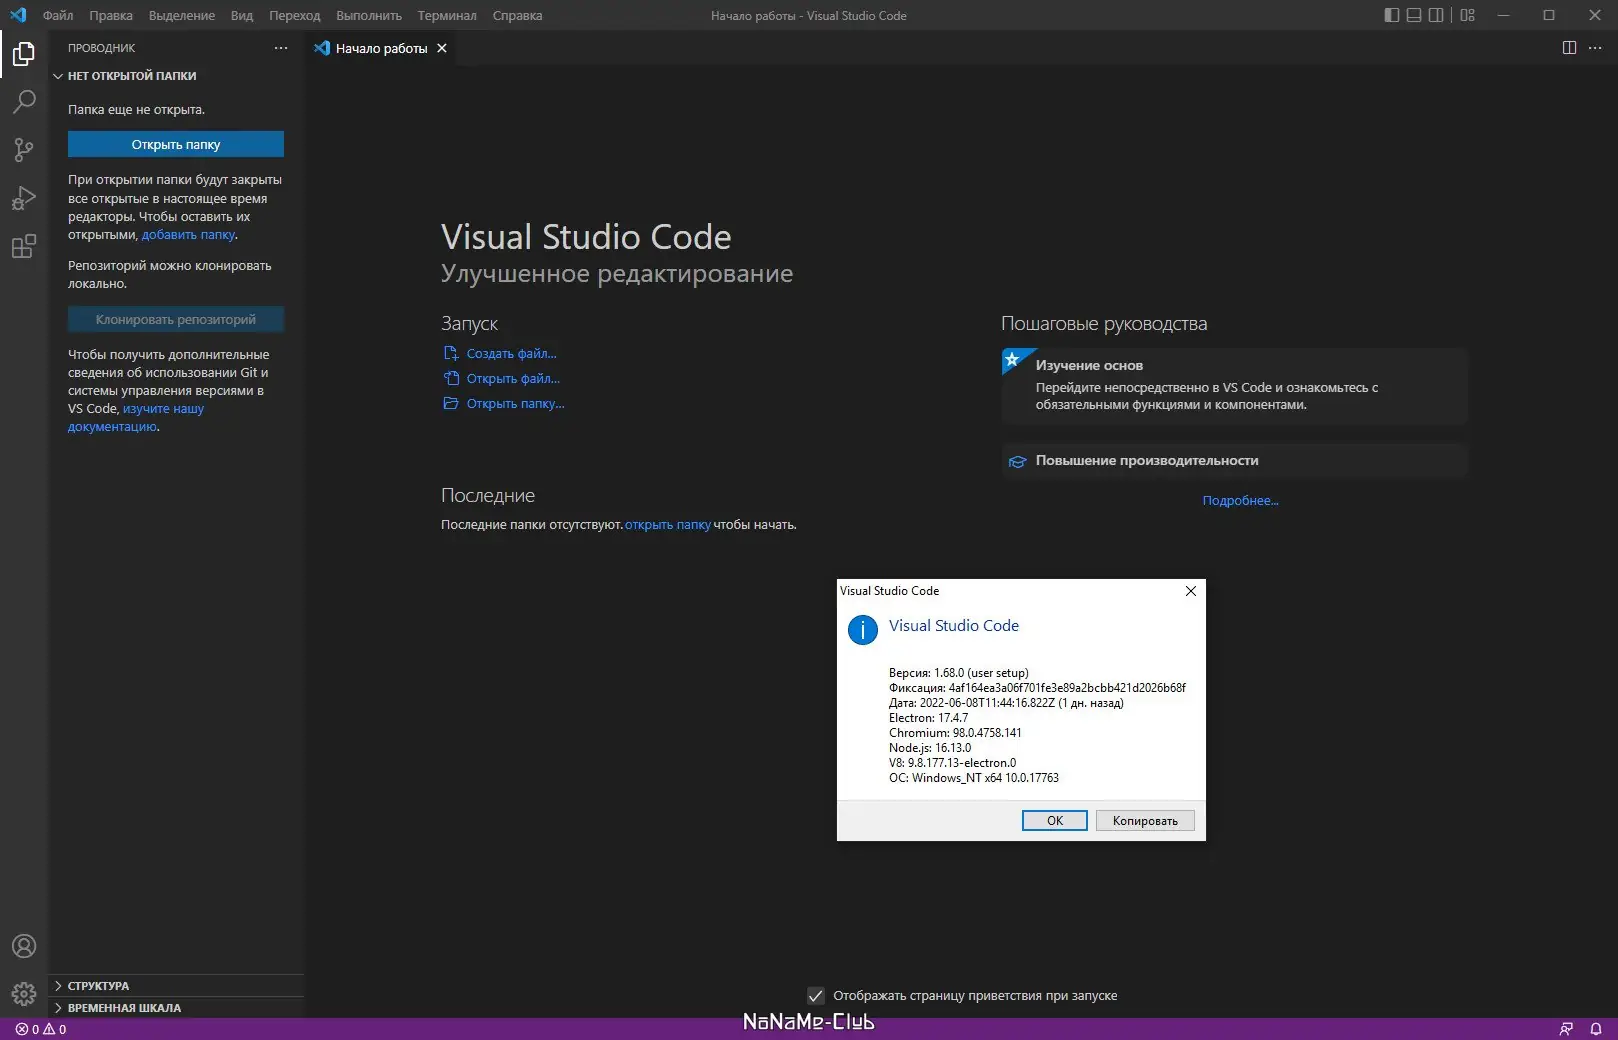Image resolution: width=1618 pixels, height=1040 pixels.
Task: Close the 'Начало работы' tab
Action: click(442, 48)
